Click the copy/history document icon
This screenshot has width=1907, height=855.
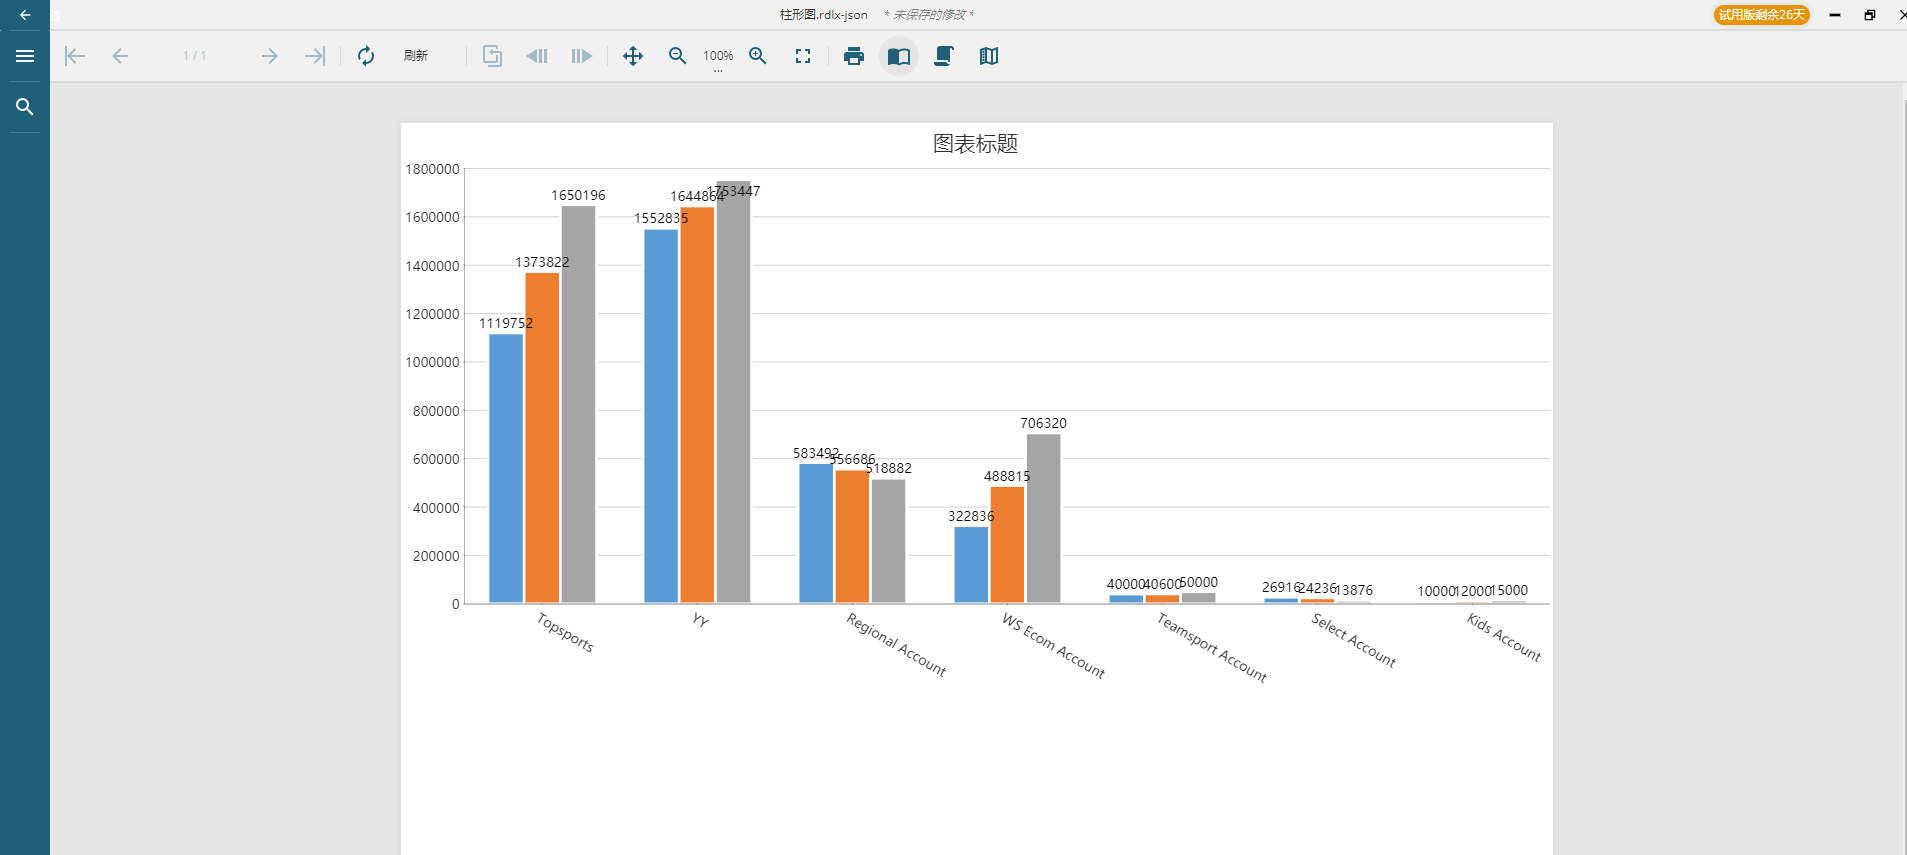tap(492, 56)
